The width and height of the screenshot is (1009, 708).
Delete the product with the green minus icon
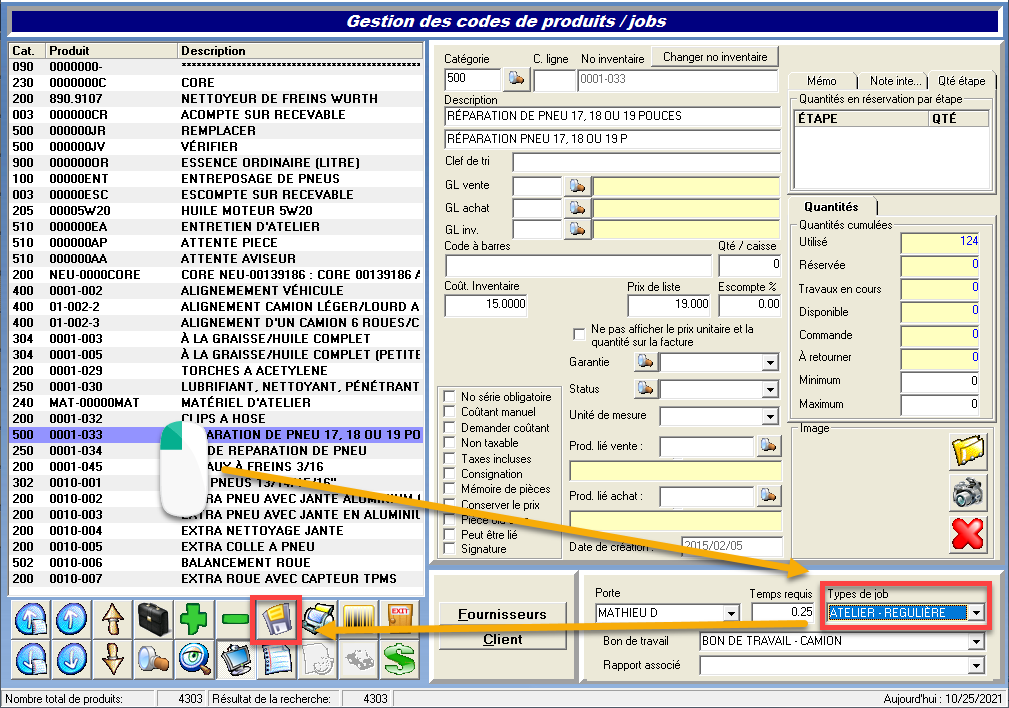[235, 620]
